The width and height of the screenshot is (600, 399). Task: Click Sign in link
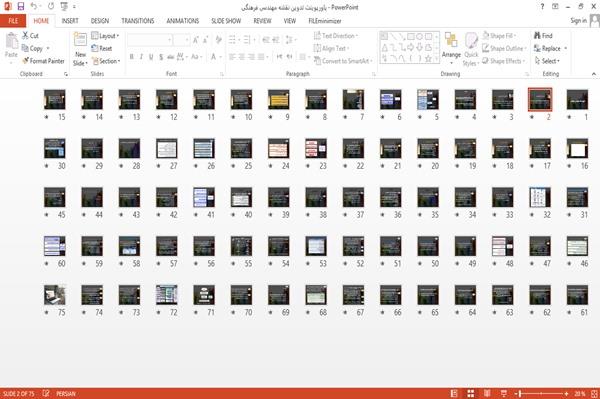point(578,21)
